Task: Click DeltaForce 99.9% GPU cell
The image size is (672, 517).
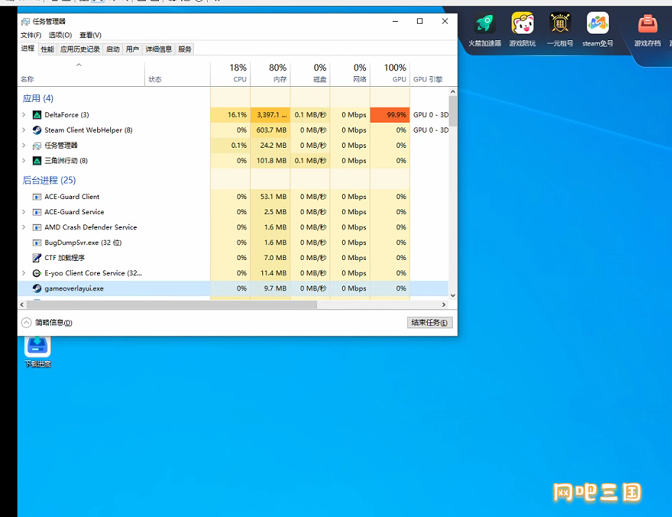Action: (390, 115)
